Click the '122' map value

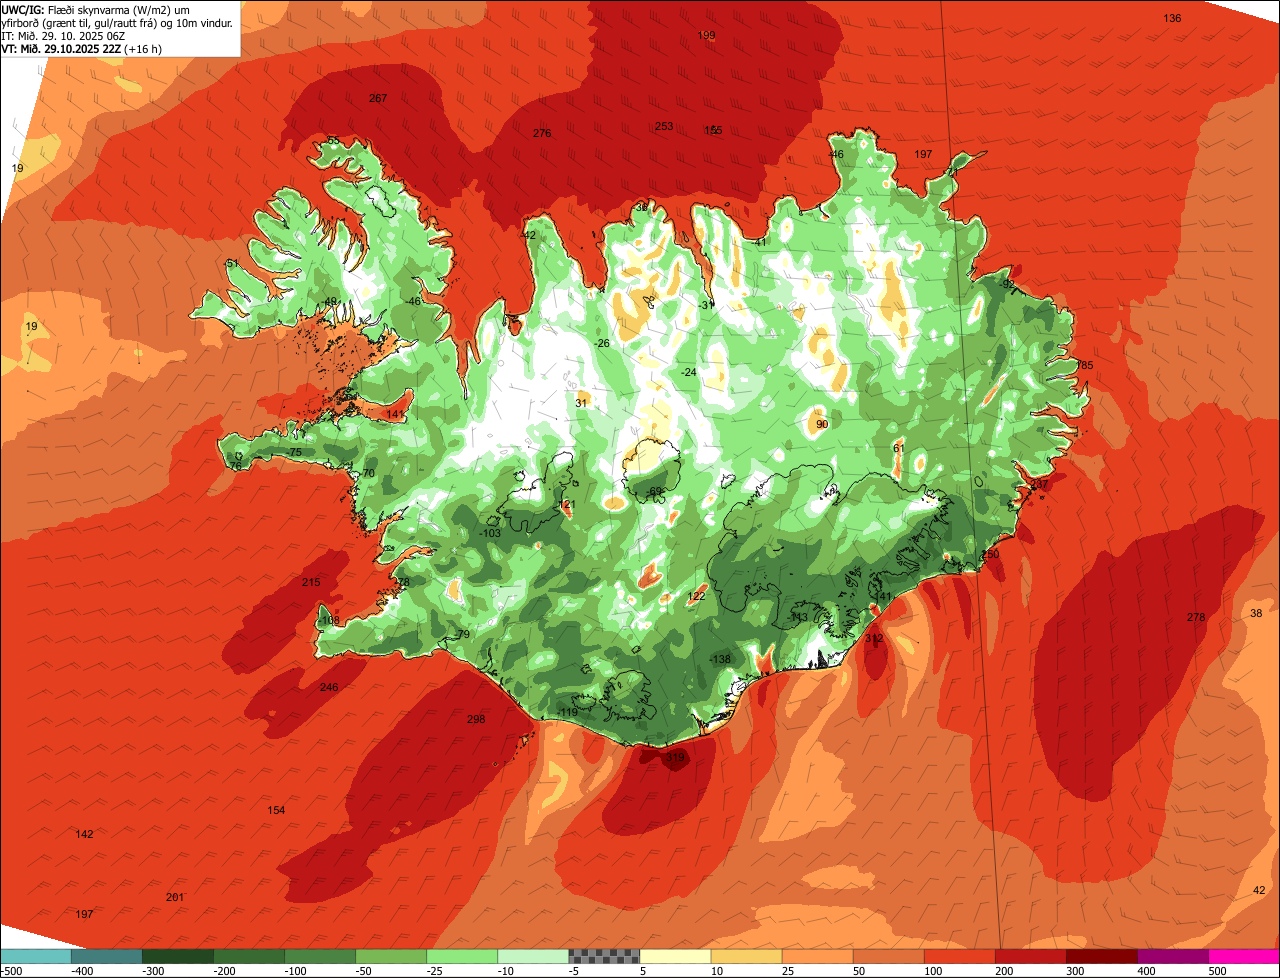coord(697,596)
